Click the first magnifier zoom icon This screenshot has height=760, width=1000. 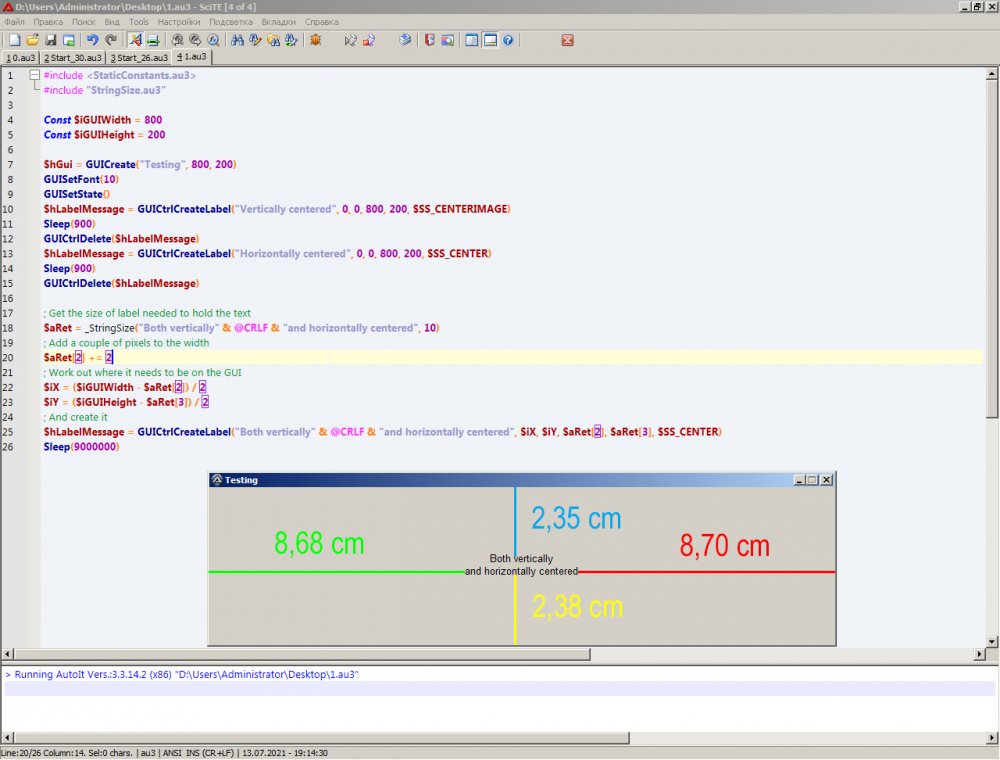(177, 40)
